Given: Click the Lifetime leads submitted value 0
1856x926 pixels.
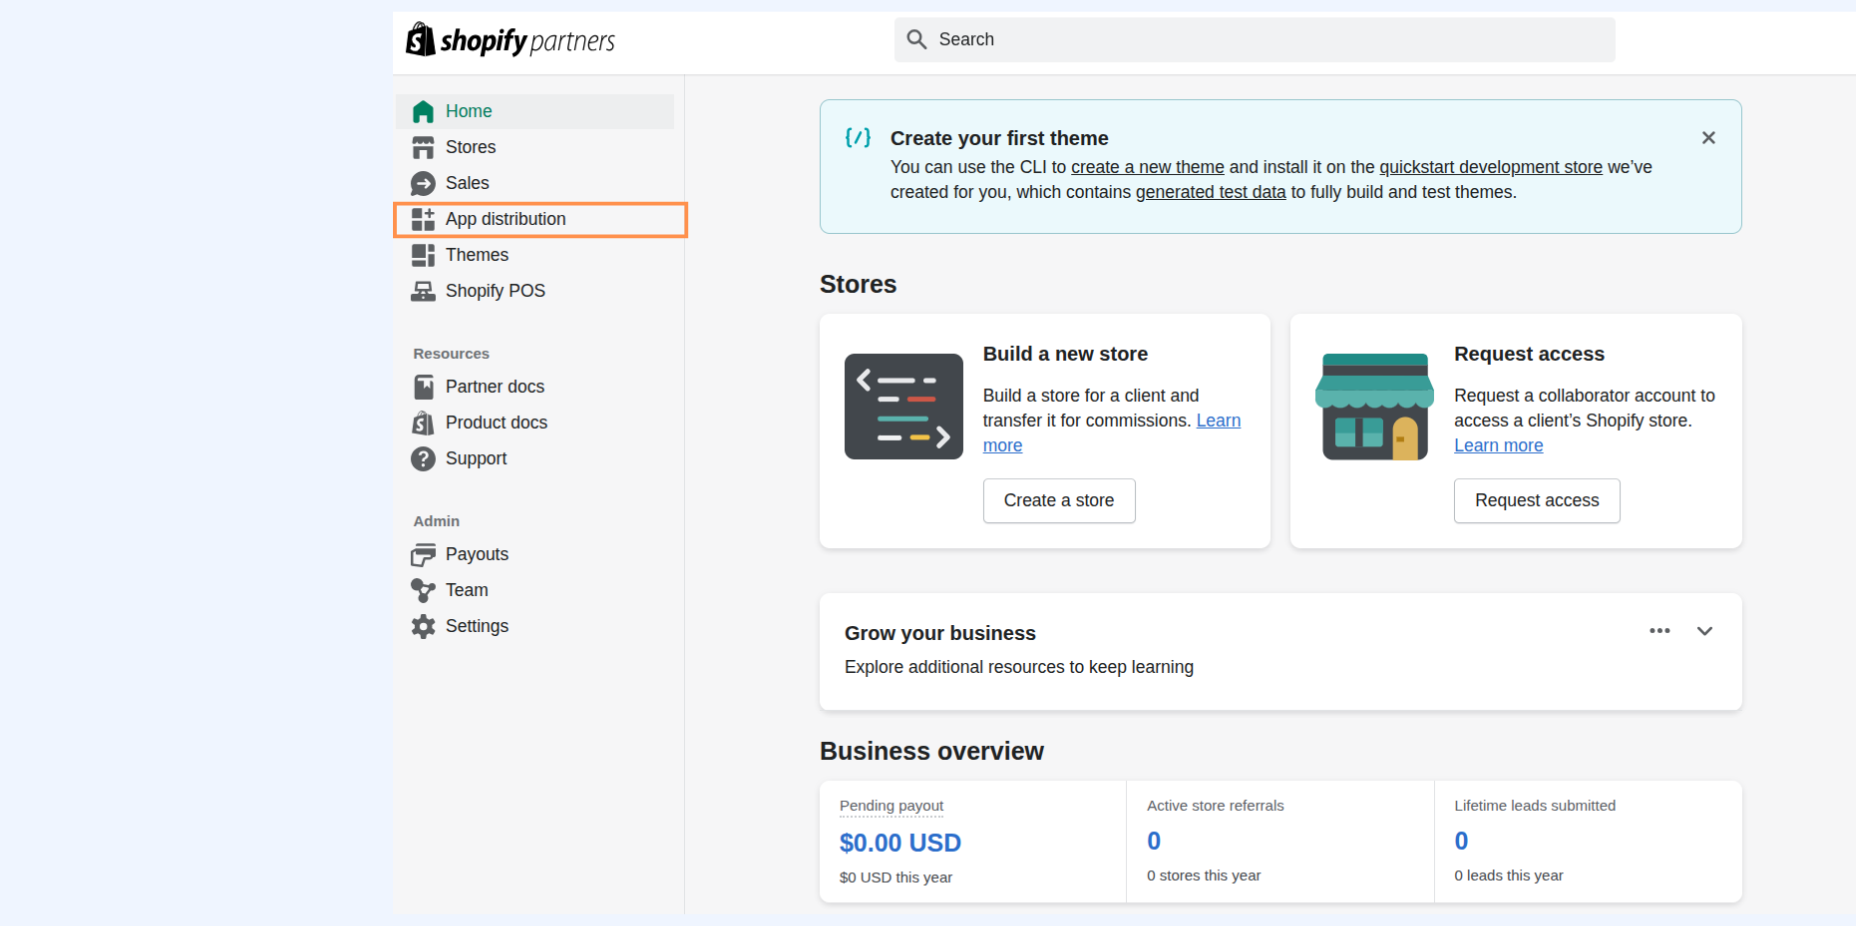Looking at the screenshot, I should pos(1461,841).
